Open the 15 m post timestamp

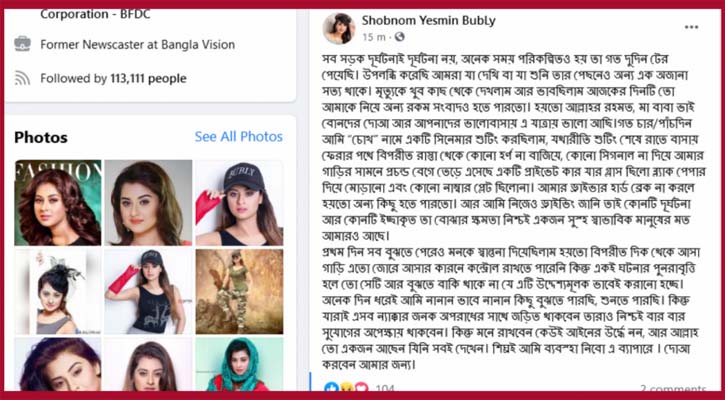click(374, 37)
